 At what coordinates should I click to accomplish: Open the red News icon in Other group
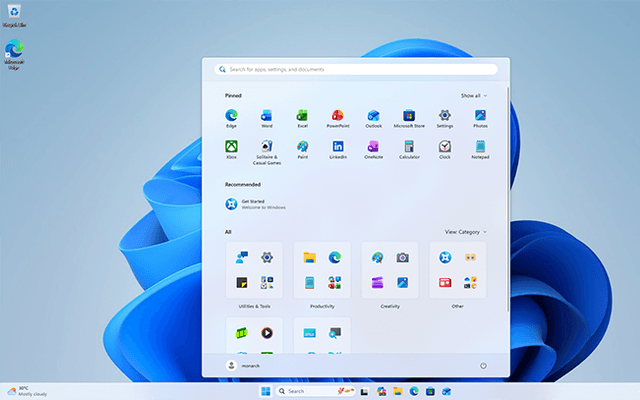(x=445, y=282)
